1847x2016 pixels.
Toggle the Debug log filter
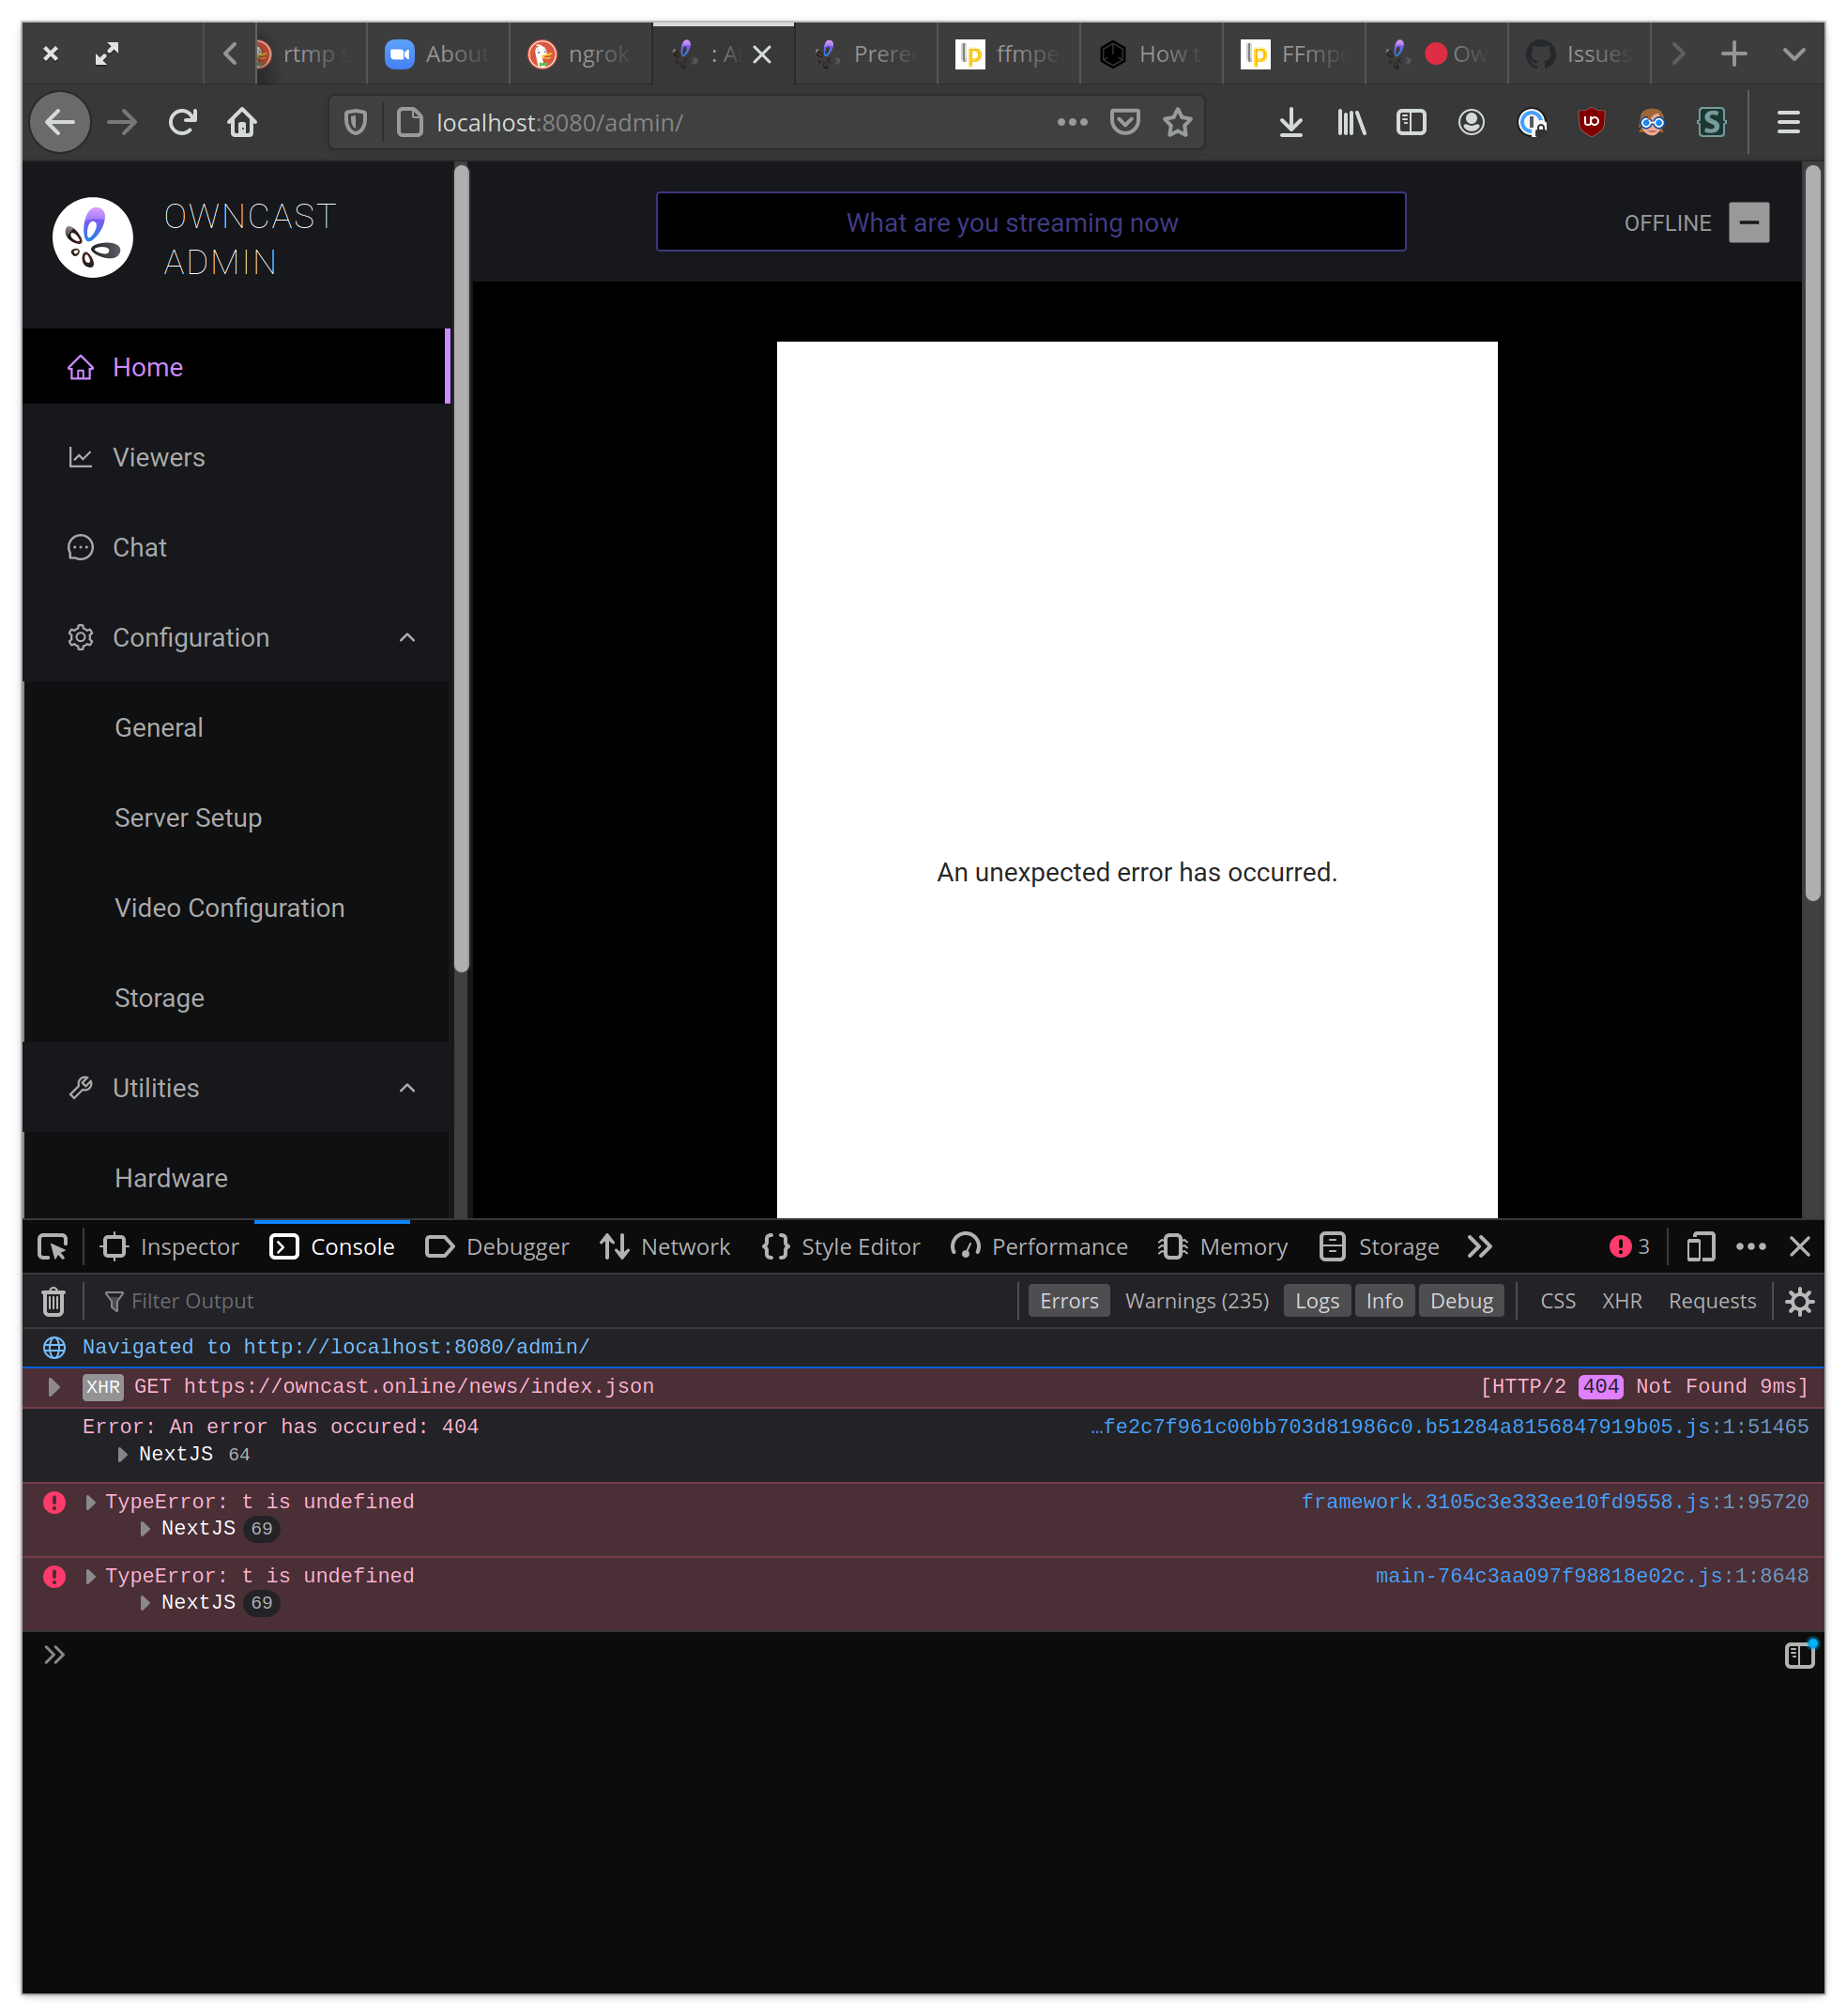click(x=1461, y=1300)
